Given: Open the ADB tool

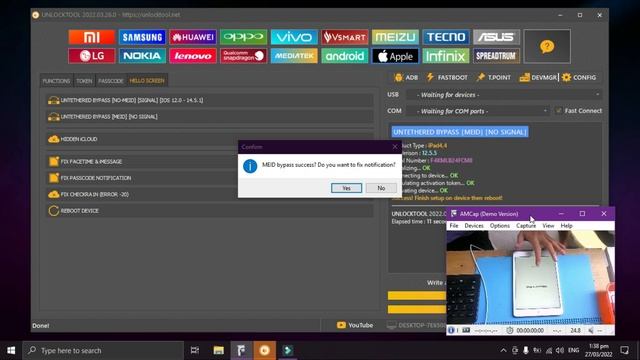Looking at the screenshot, I should tap(406, 77).
